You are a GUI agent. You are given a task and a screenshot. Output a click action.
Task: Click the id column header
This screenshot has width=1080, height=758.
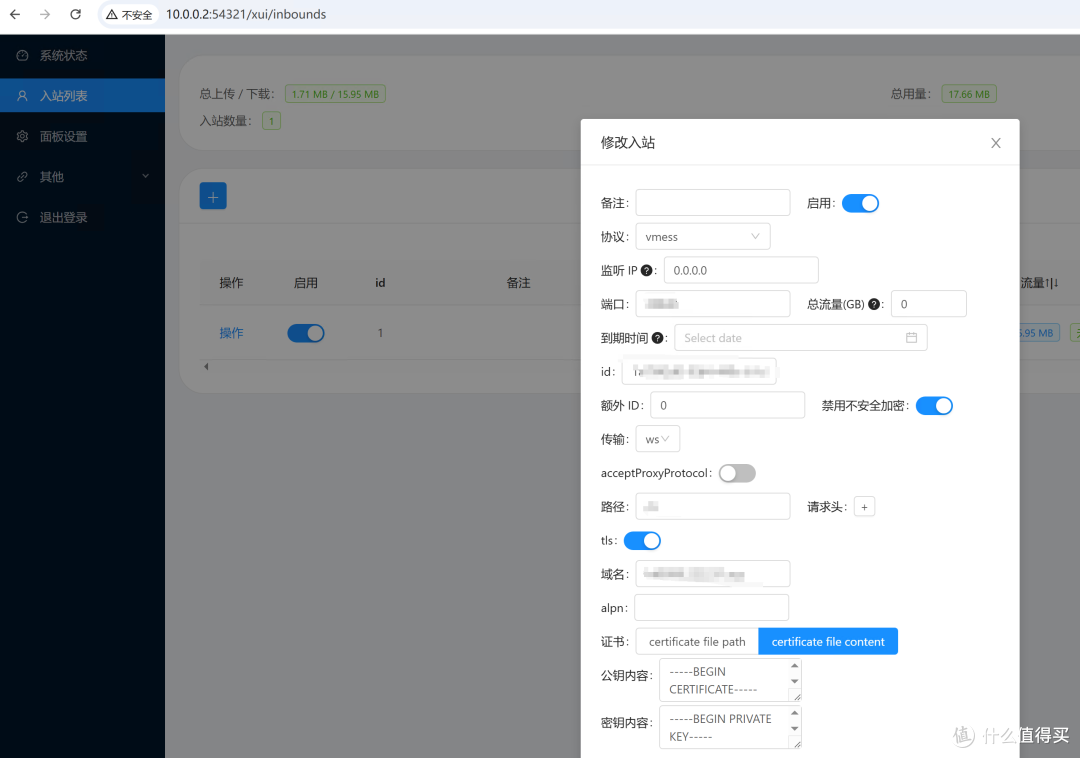380,283
